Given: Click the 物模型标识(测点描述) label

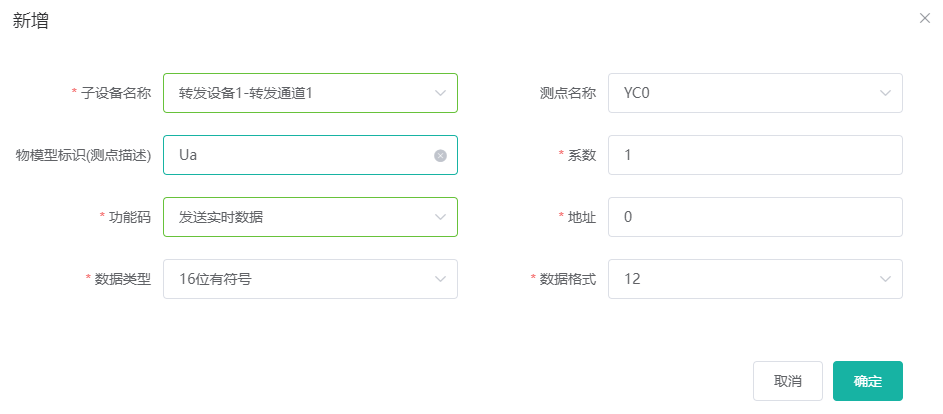Looking at the screenshot, I should 83,155.
